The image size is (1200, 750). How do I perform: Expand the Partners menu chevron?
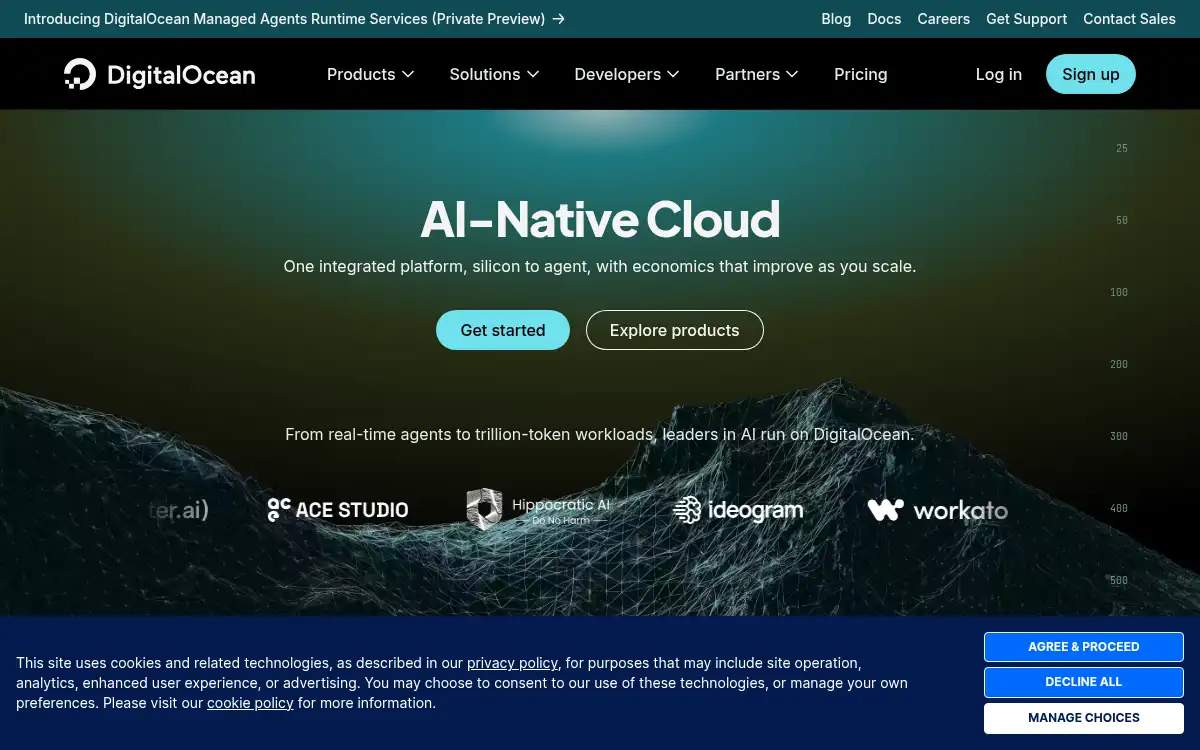pos(792,74)
